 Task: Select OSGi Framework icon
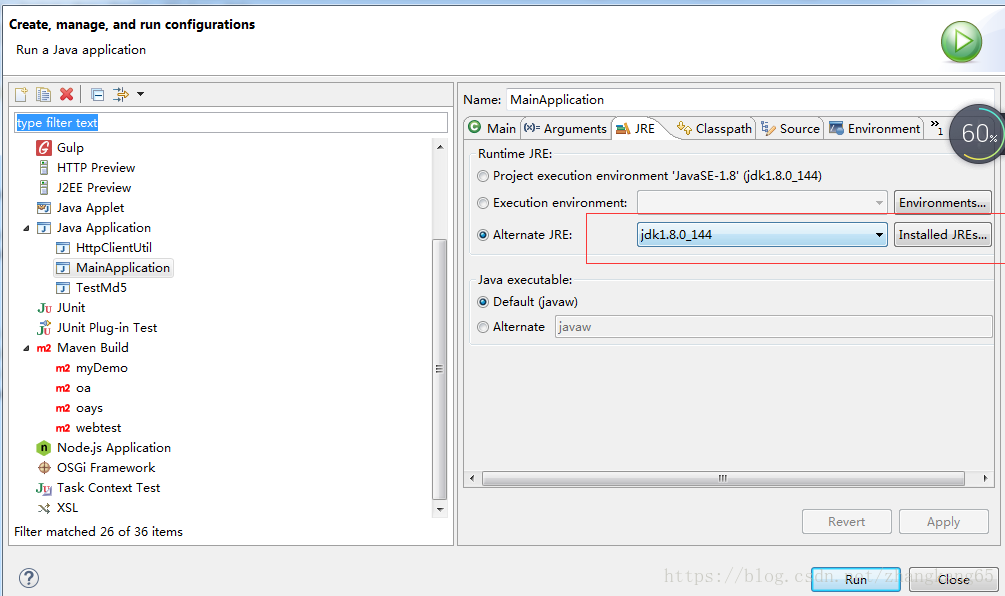tap(44, 468)
